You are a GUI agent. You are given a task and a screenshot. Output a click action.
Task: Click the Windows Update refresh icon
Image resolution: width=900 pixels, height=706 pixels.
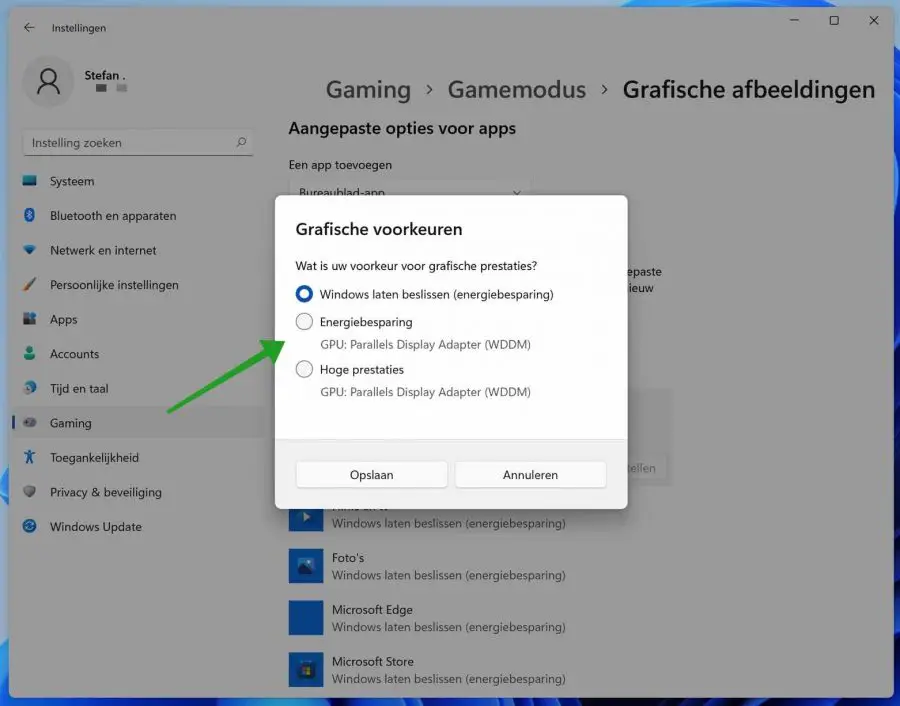29,526
